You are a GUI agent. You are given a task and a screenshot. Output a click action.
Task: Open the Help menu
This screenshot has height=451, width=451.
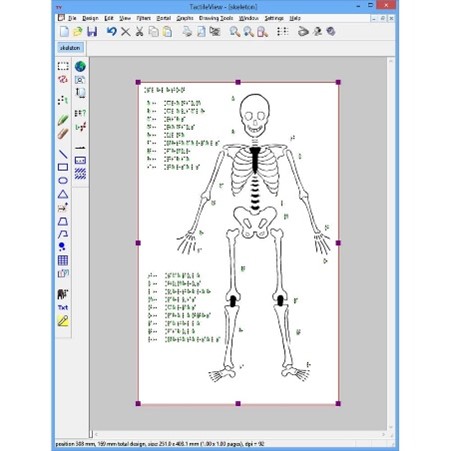click(x=295, y=18)
